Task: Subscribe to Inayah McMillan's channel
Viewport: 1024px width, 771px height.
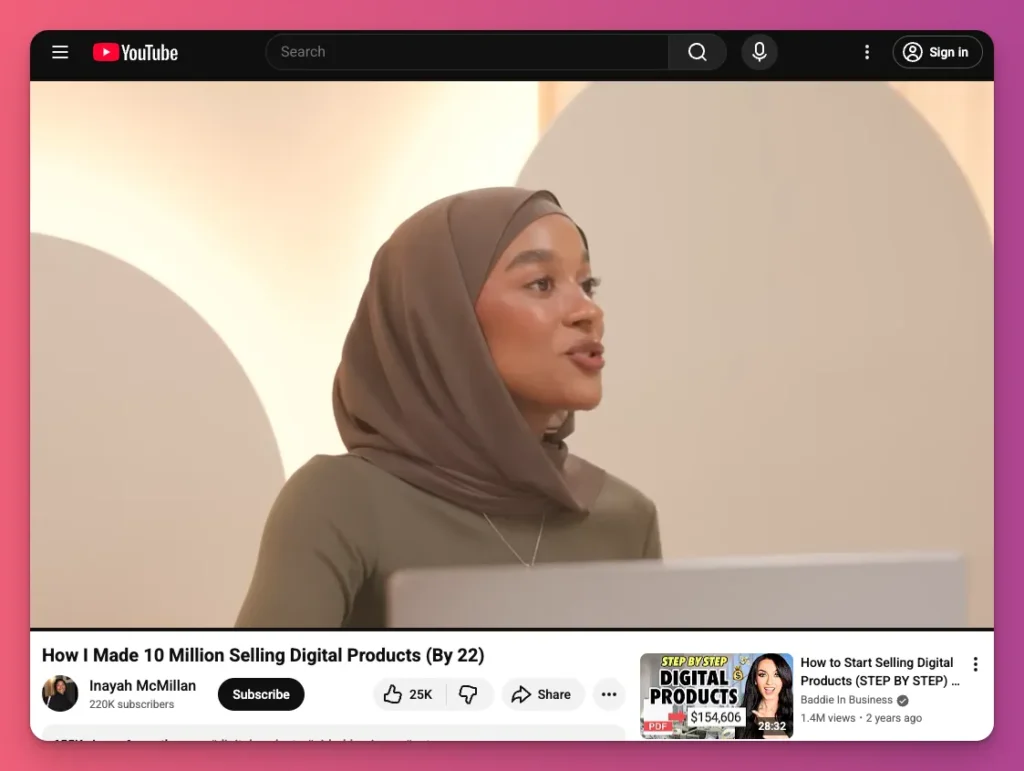Action: point(260,694)
